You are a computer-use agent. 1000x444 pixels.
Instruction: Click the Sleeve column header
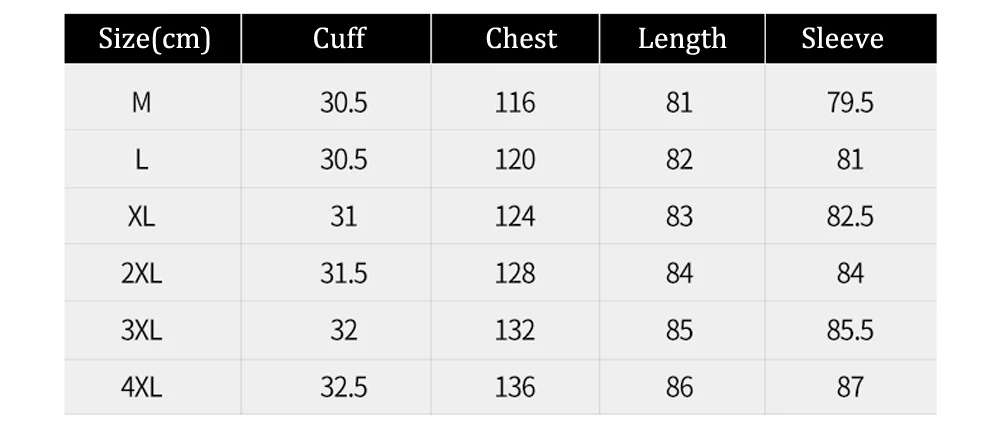point(842,38)
